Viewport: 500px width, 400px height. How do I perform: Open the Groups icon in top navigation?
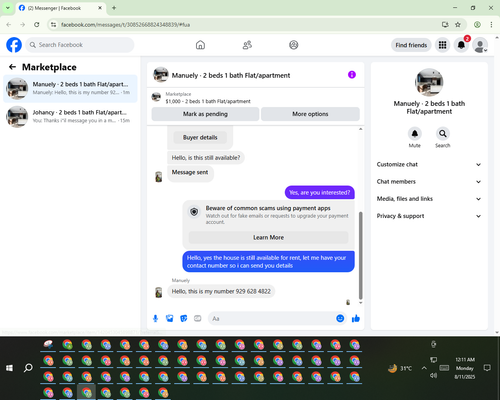coord(294,45)
